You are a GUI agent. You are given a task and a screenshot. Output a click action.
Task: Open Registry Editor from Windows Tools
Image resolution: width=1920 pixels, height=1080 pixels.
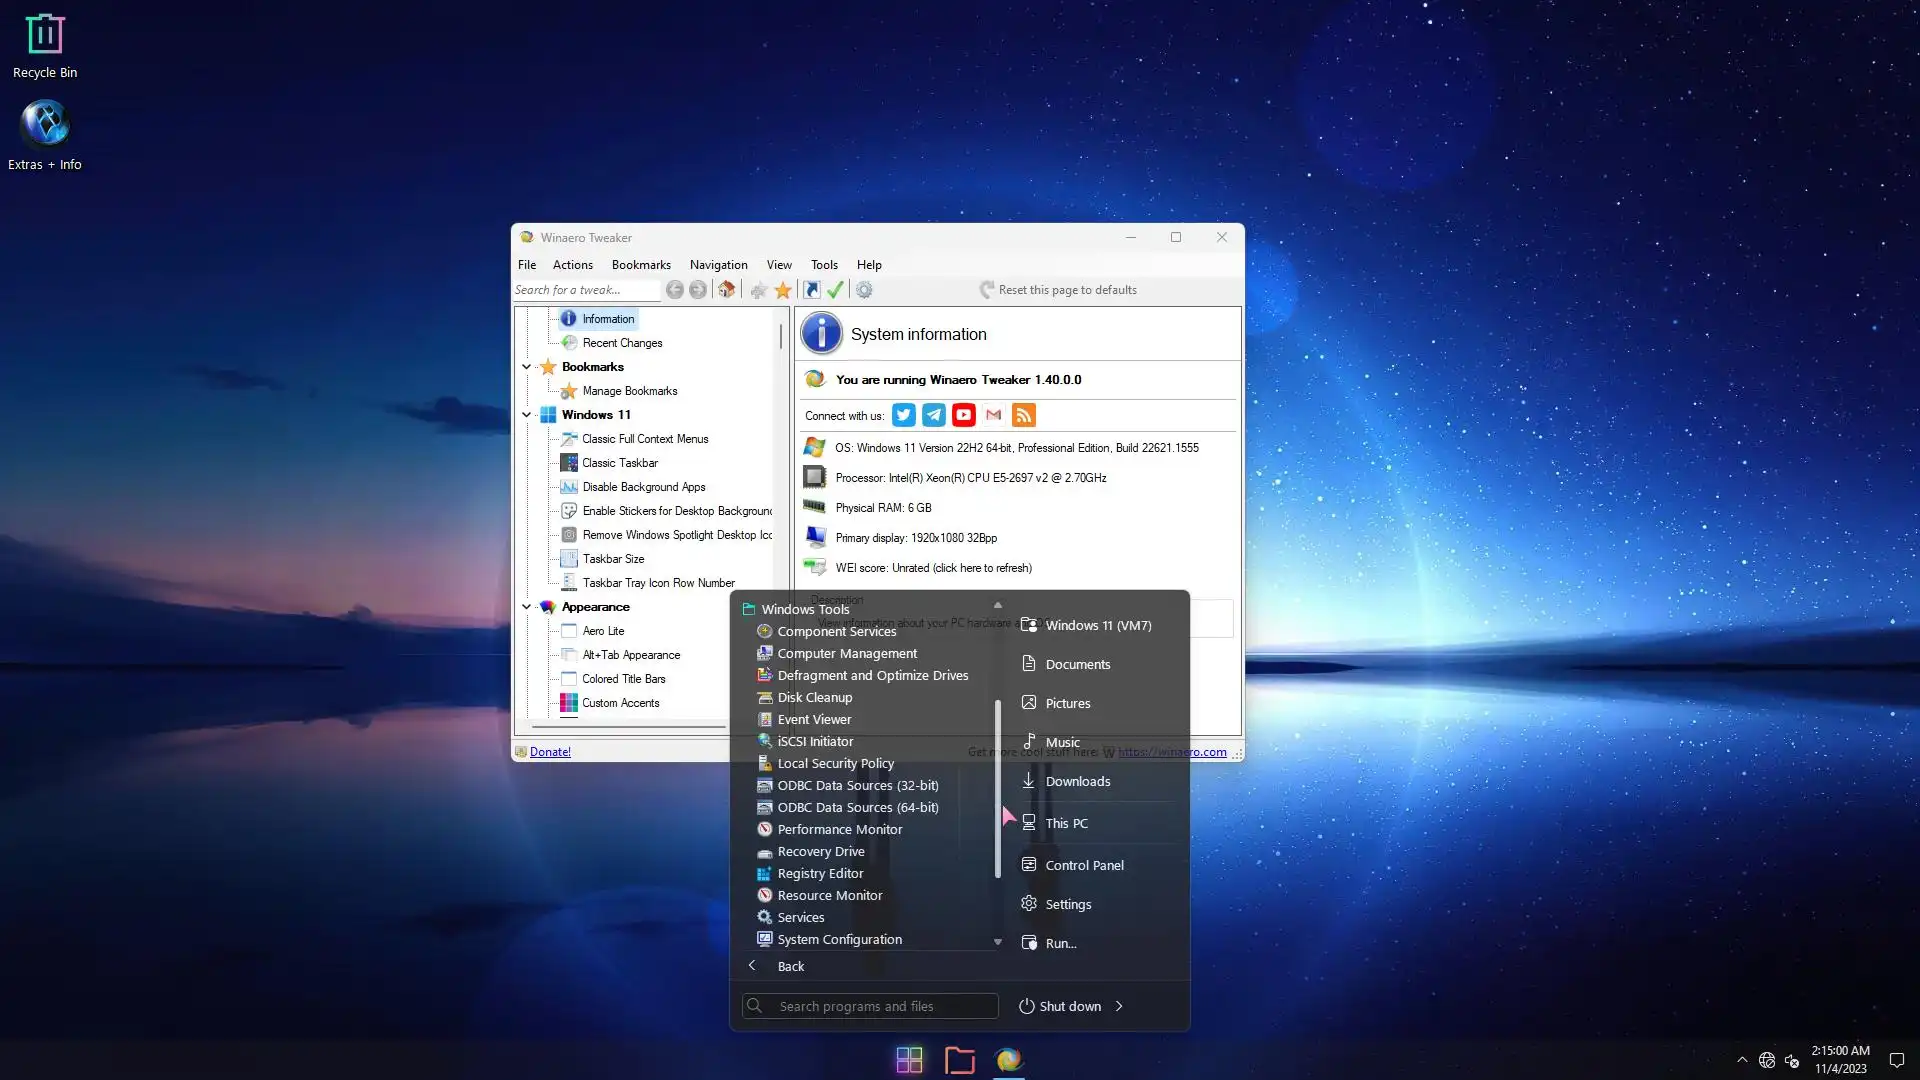click(820, 873)
